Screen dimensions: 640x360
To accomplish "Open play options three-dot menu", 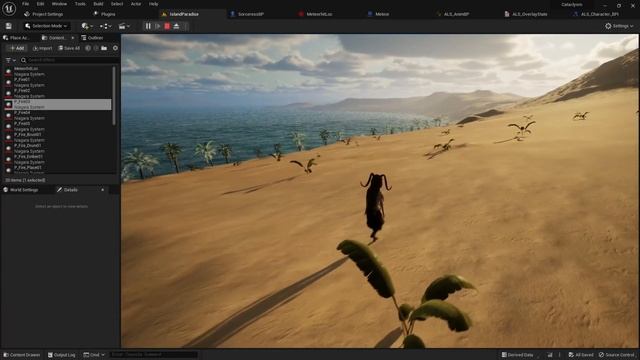I will coord(186,26).
